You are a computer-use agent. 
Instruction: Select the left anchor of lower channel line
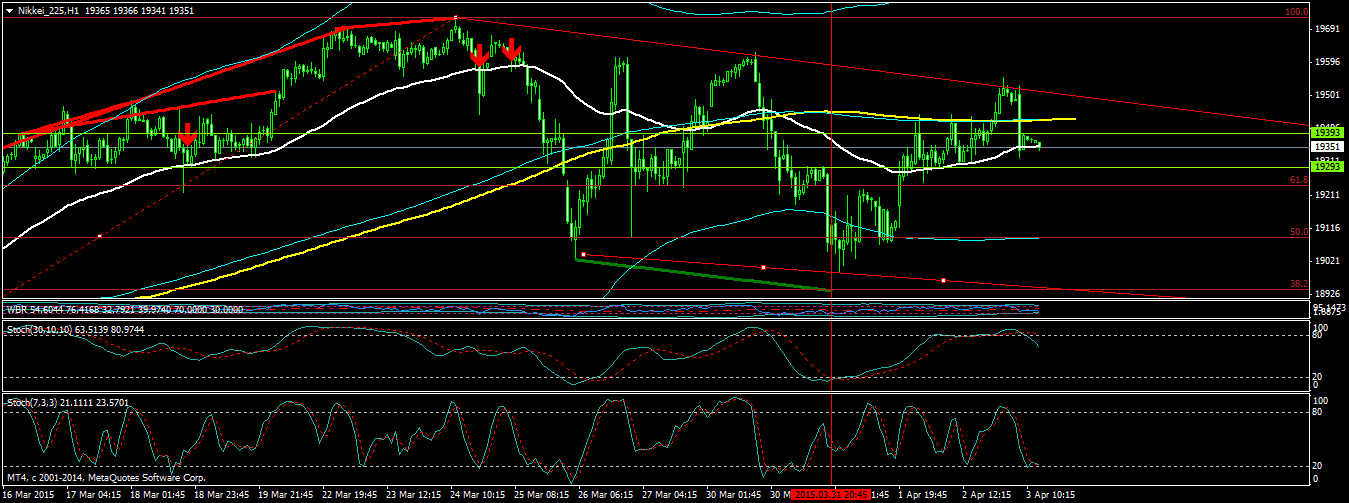click(582, 254)
